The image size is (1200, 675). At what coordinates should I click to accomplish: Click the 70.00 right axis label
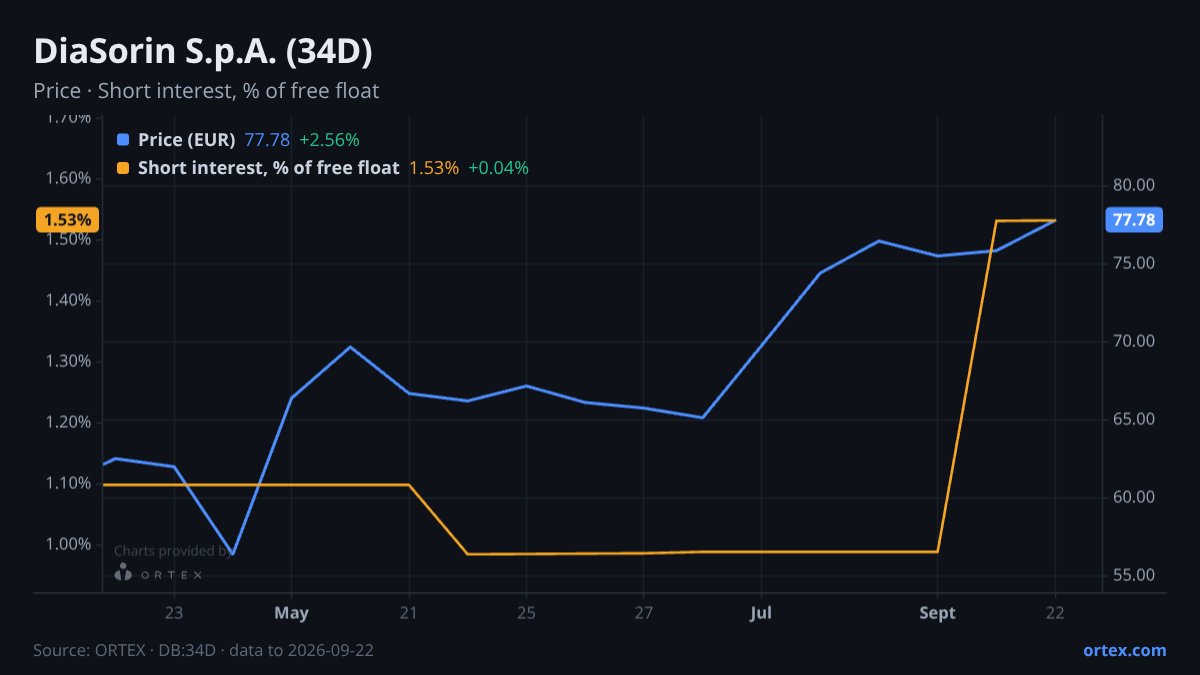coord(1133,341)
